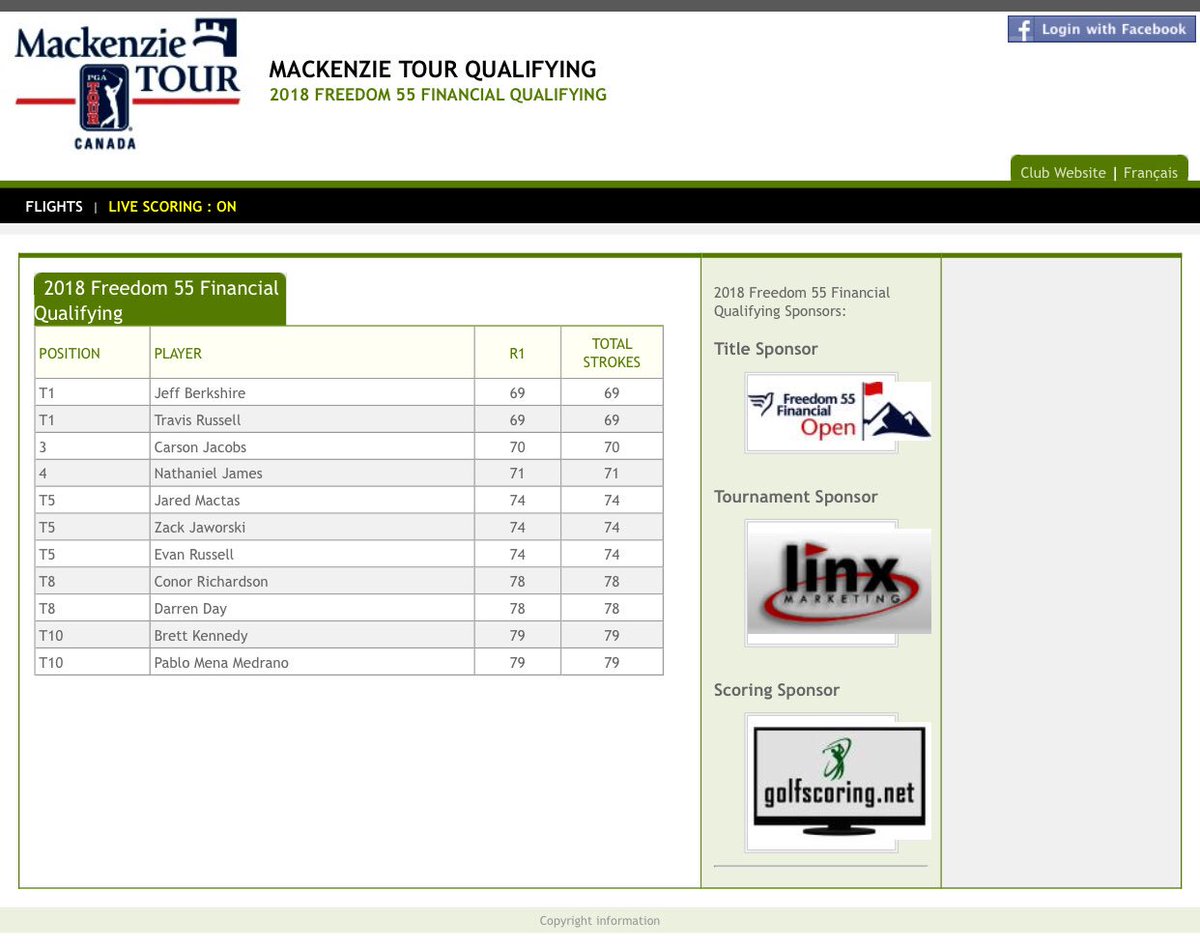
Task: Click the MACKENZIE TOUR QUALIFYING heading
Action: 433,70
